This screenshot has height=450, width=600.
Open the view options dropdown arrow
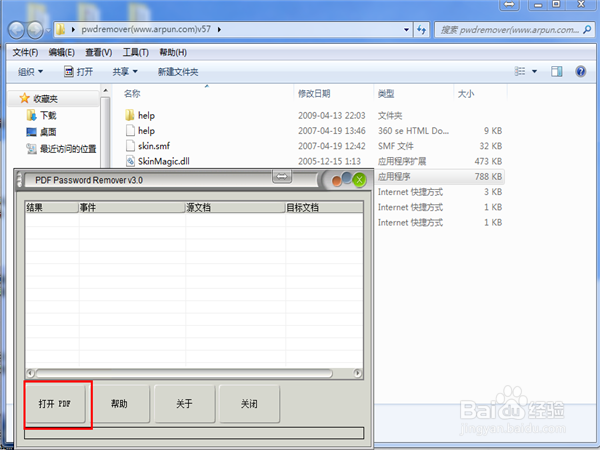coord(535,71)
